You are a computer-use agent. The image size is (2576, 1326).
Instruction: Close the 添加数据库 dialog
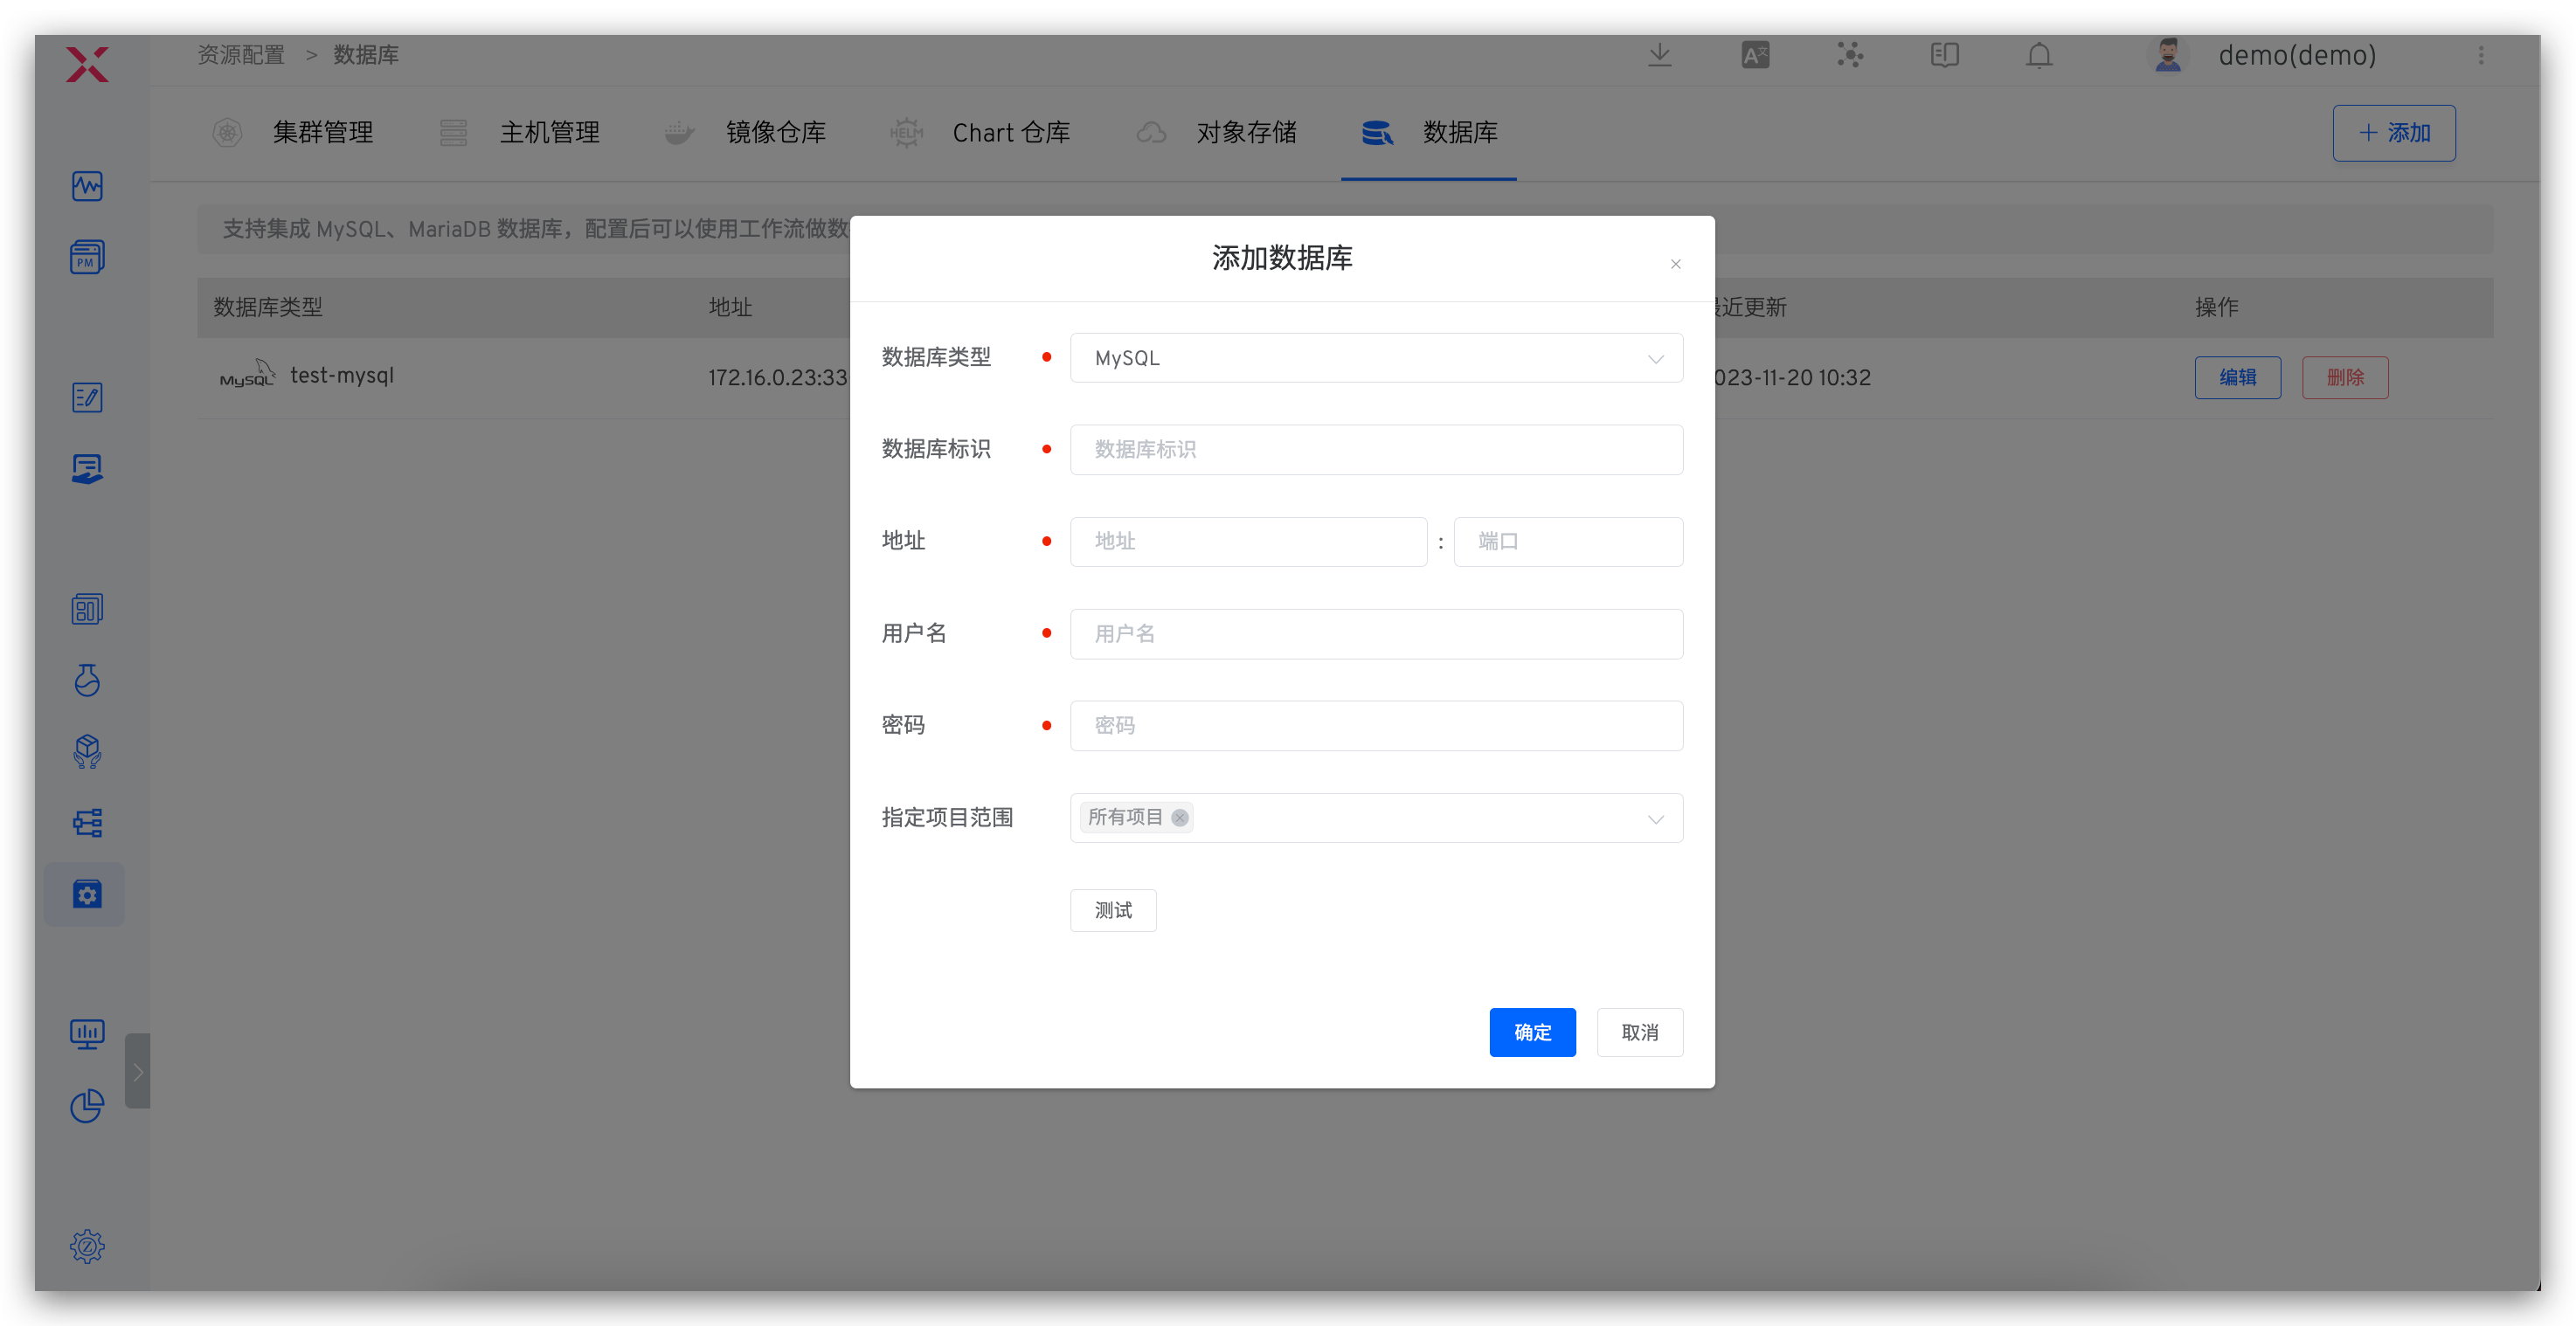tap(1675, 264)
